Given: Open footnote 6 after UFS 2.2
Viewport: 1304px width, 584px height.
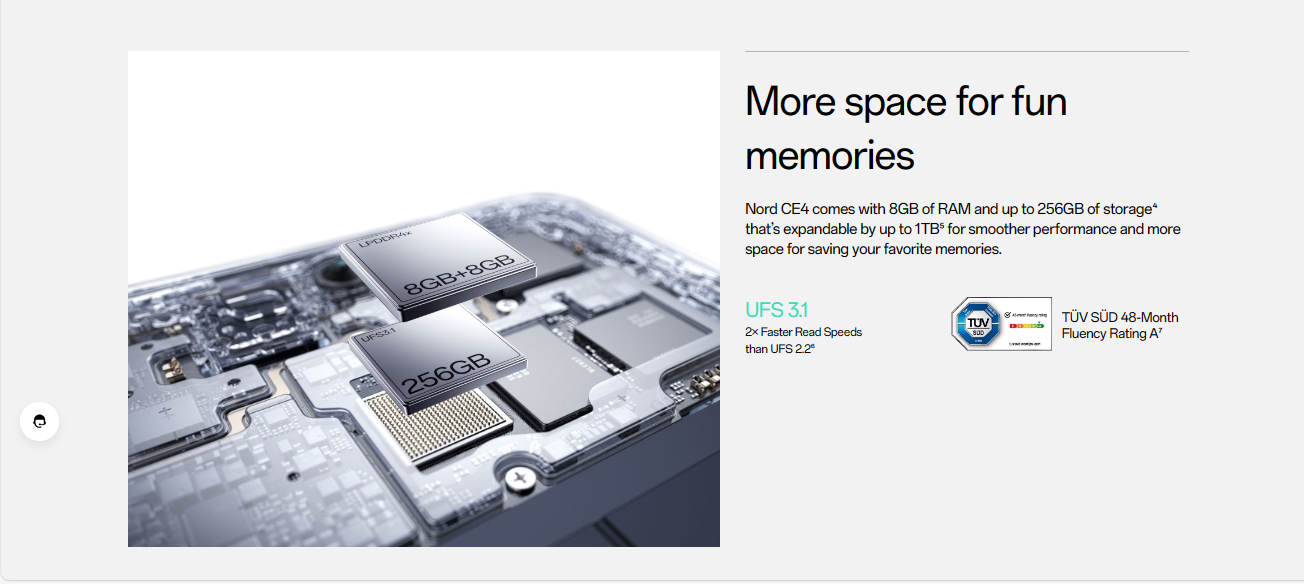Looking at the screenshot, I should (x=813, y=345).
